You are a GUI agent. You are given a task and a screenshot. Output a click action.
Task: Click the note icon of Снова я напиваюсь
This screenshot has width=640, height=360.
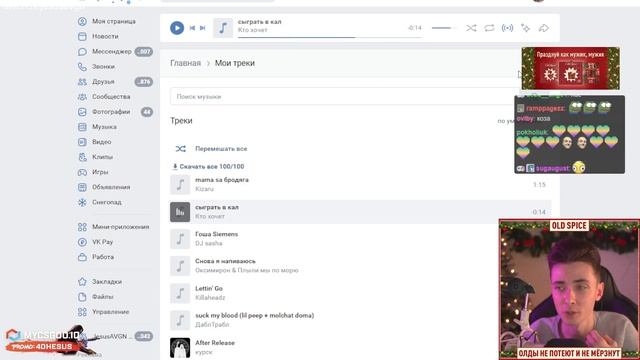180,266
